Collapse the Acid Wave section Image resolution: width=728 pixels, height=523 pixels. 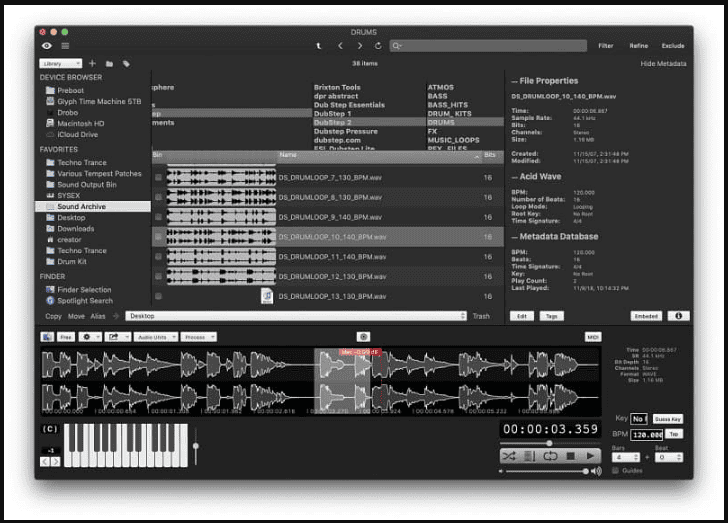pos(514,177)
